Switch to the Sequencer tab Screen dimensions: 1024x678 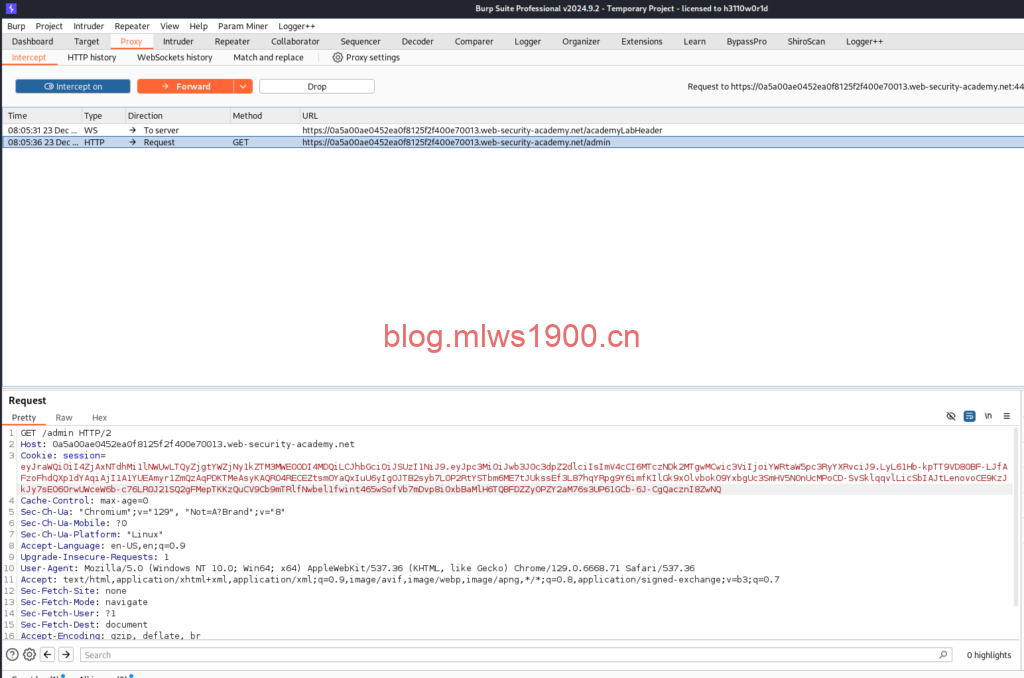tap(360, 41)
